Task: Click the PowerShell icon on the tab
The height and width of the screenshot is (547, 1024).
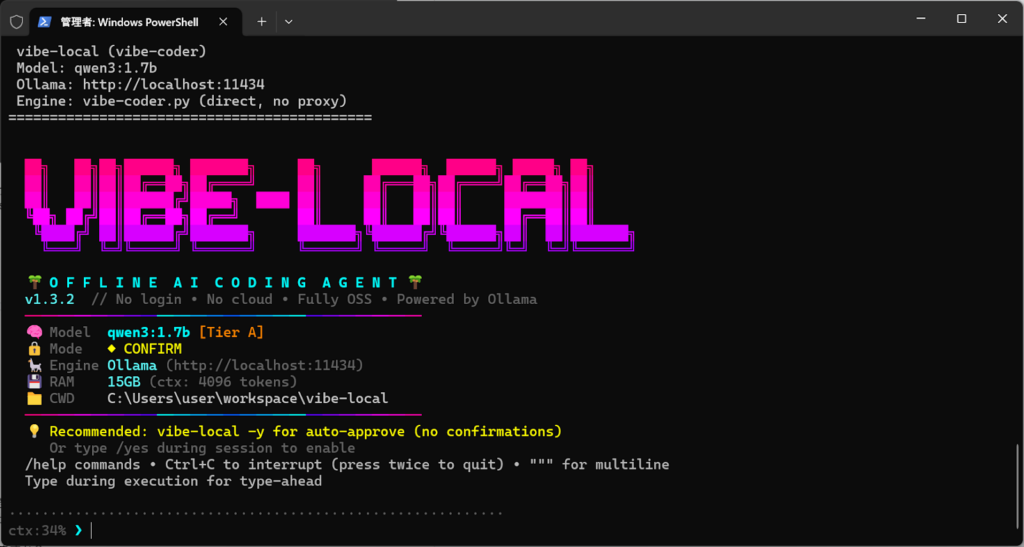Action: click(46, 20)
